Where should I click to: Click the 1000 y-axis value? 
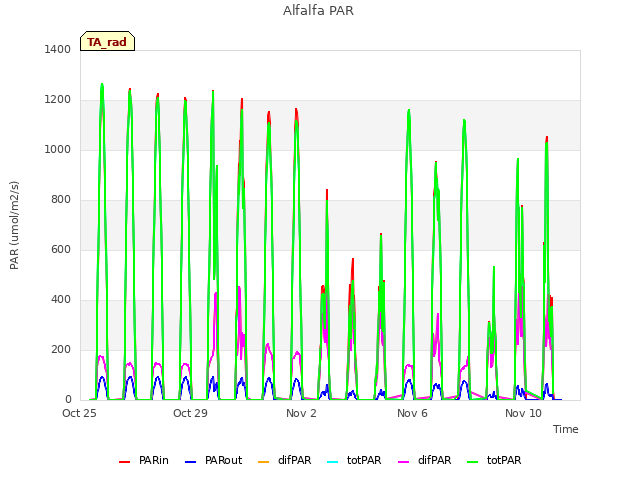[x=58, y=149]
